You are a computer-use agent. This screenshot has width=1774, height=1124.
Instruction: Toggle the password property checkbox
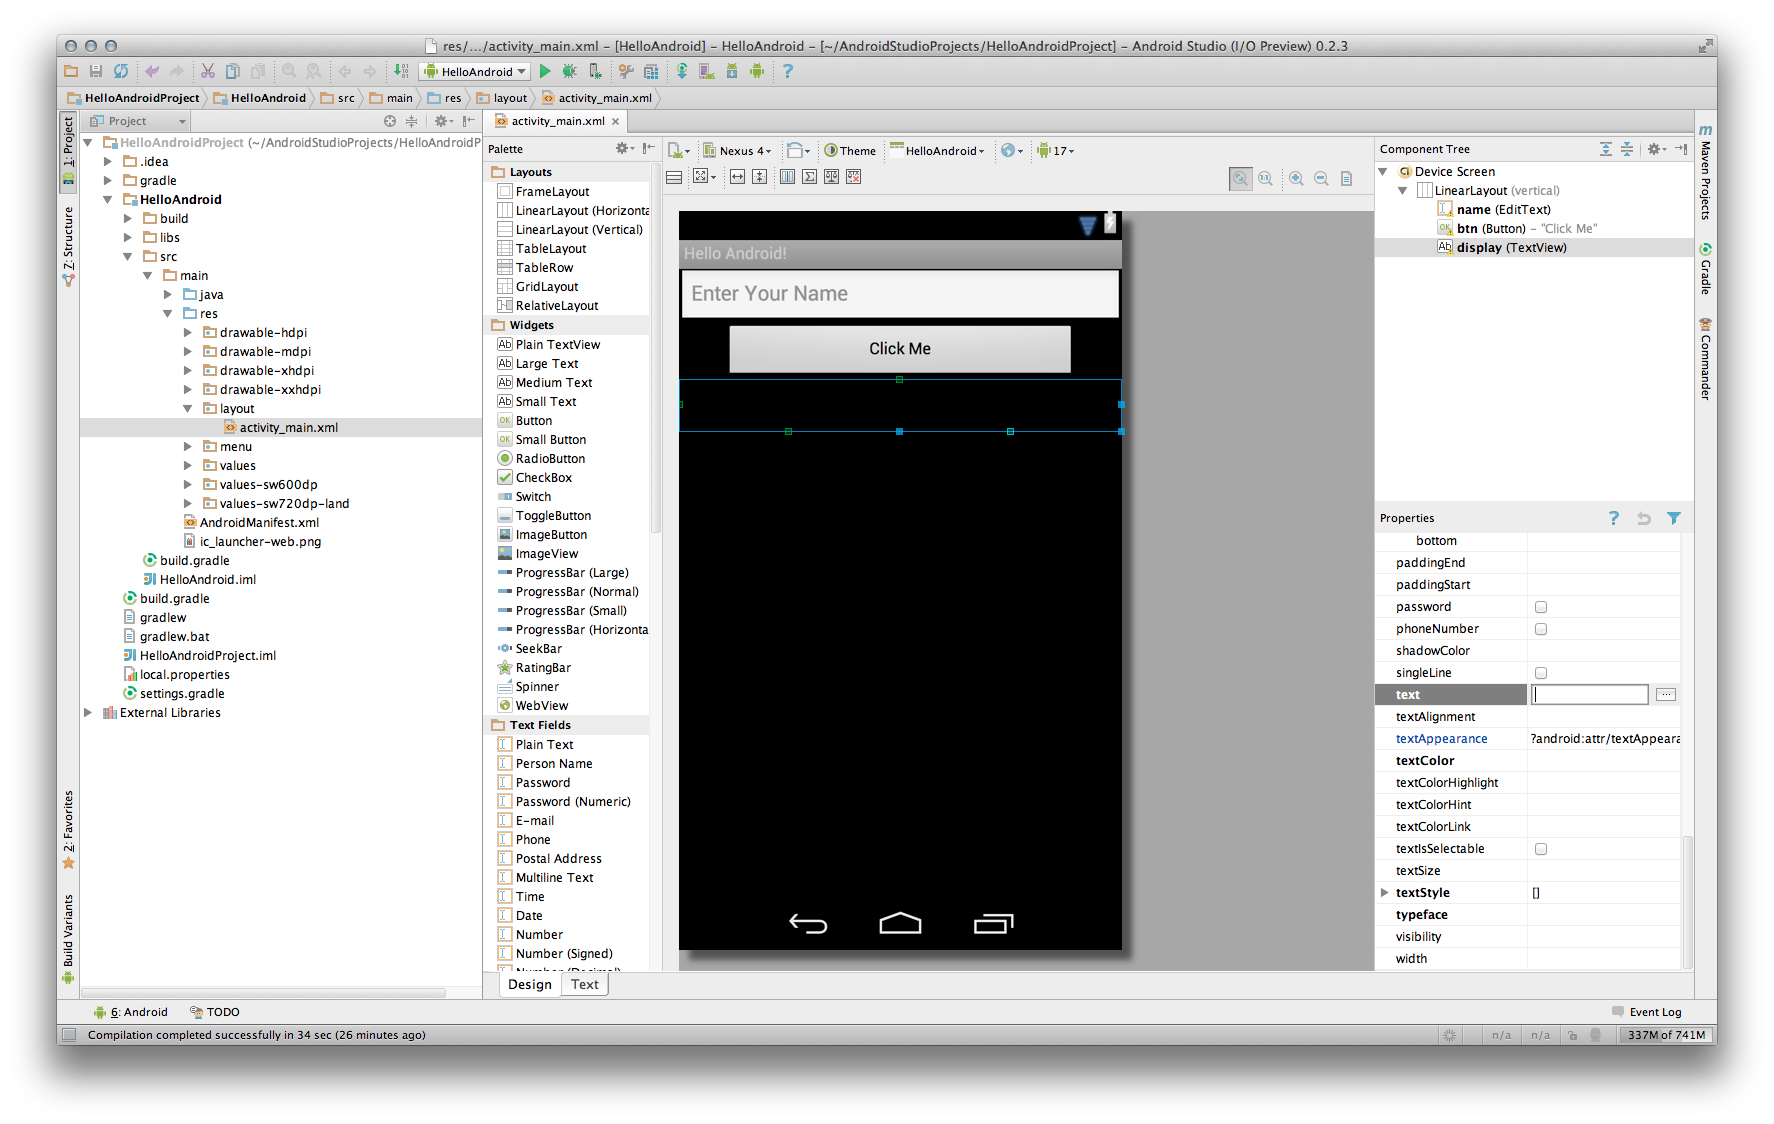tap(1541, 607)
